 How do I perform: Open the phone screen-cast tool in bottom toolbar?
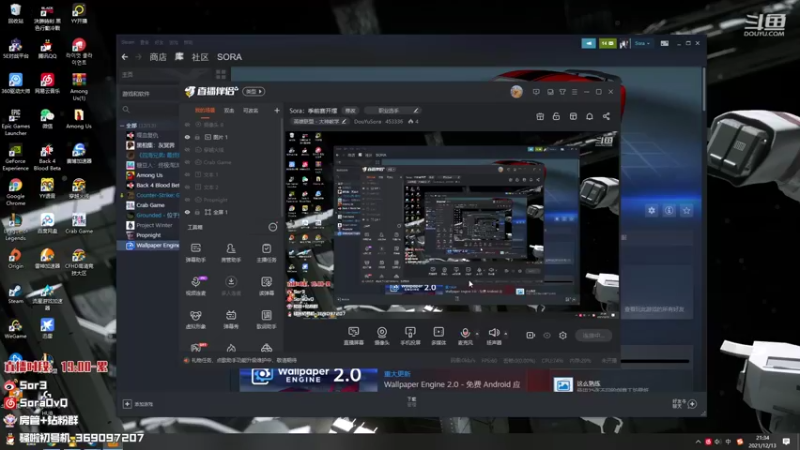pyautogui.click(x=410, y=335)
